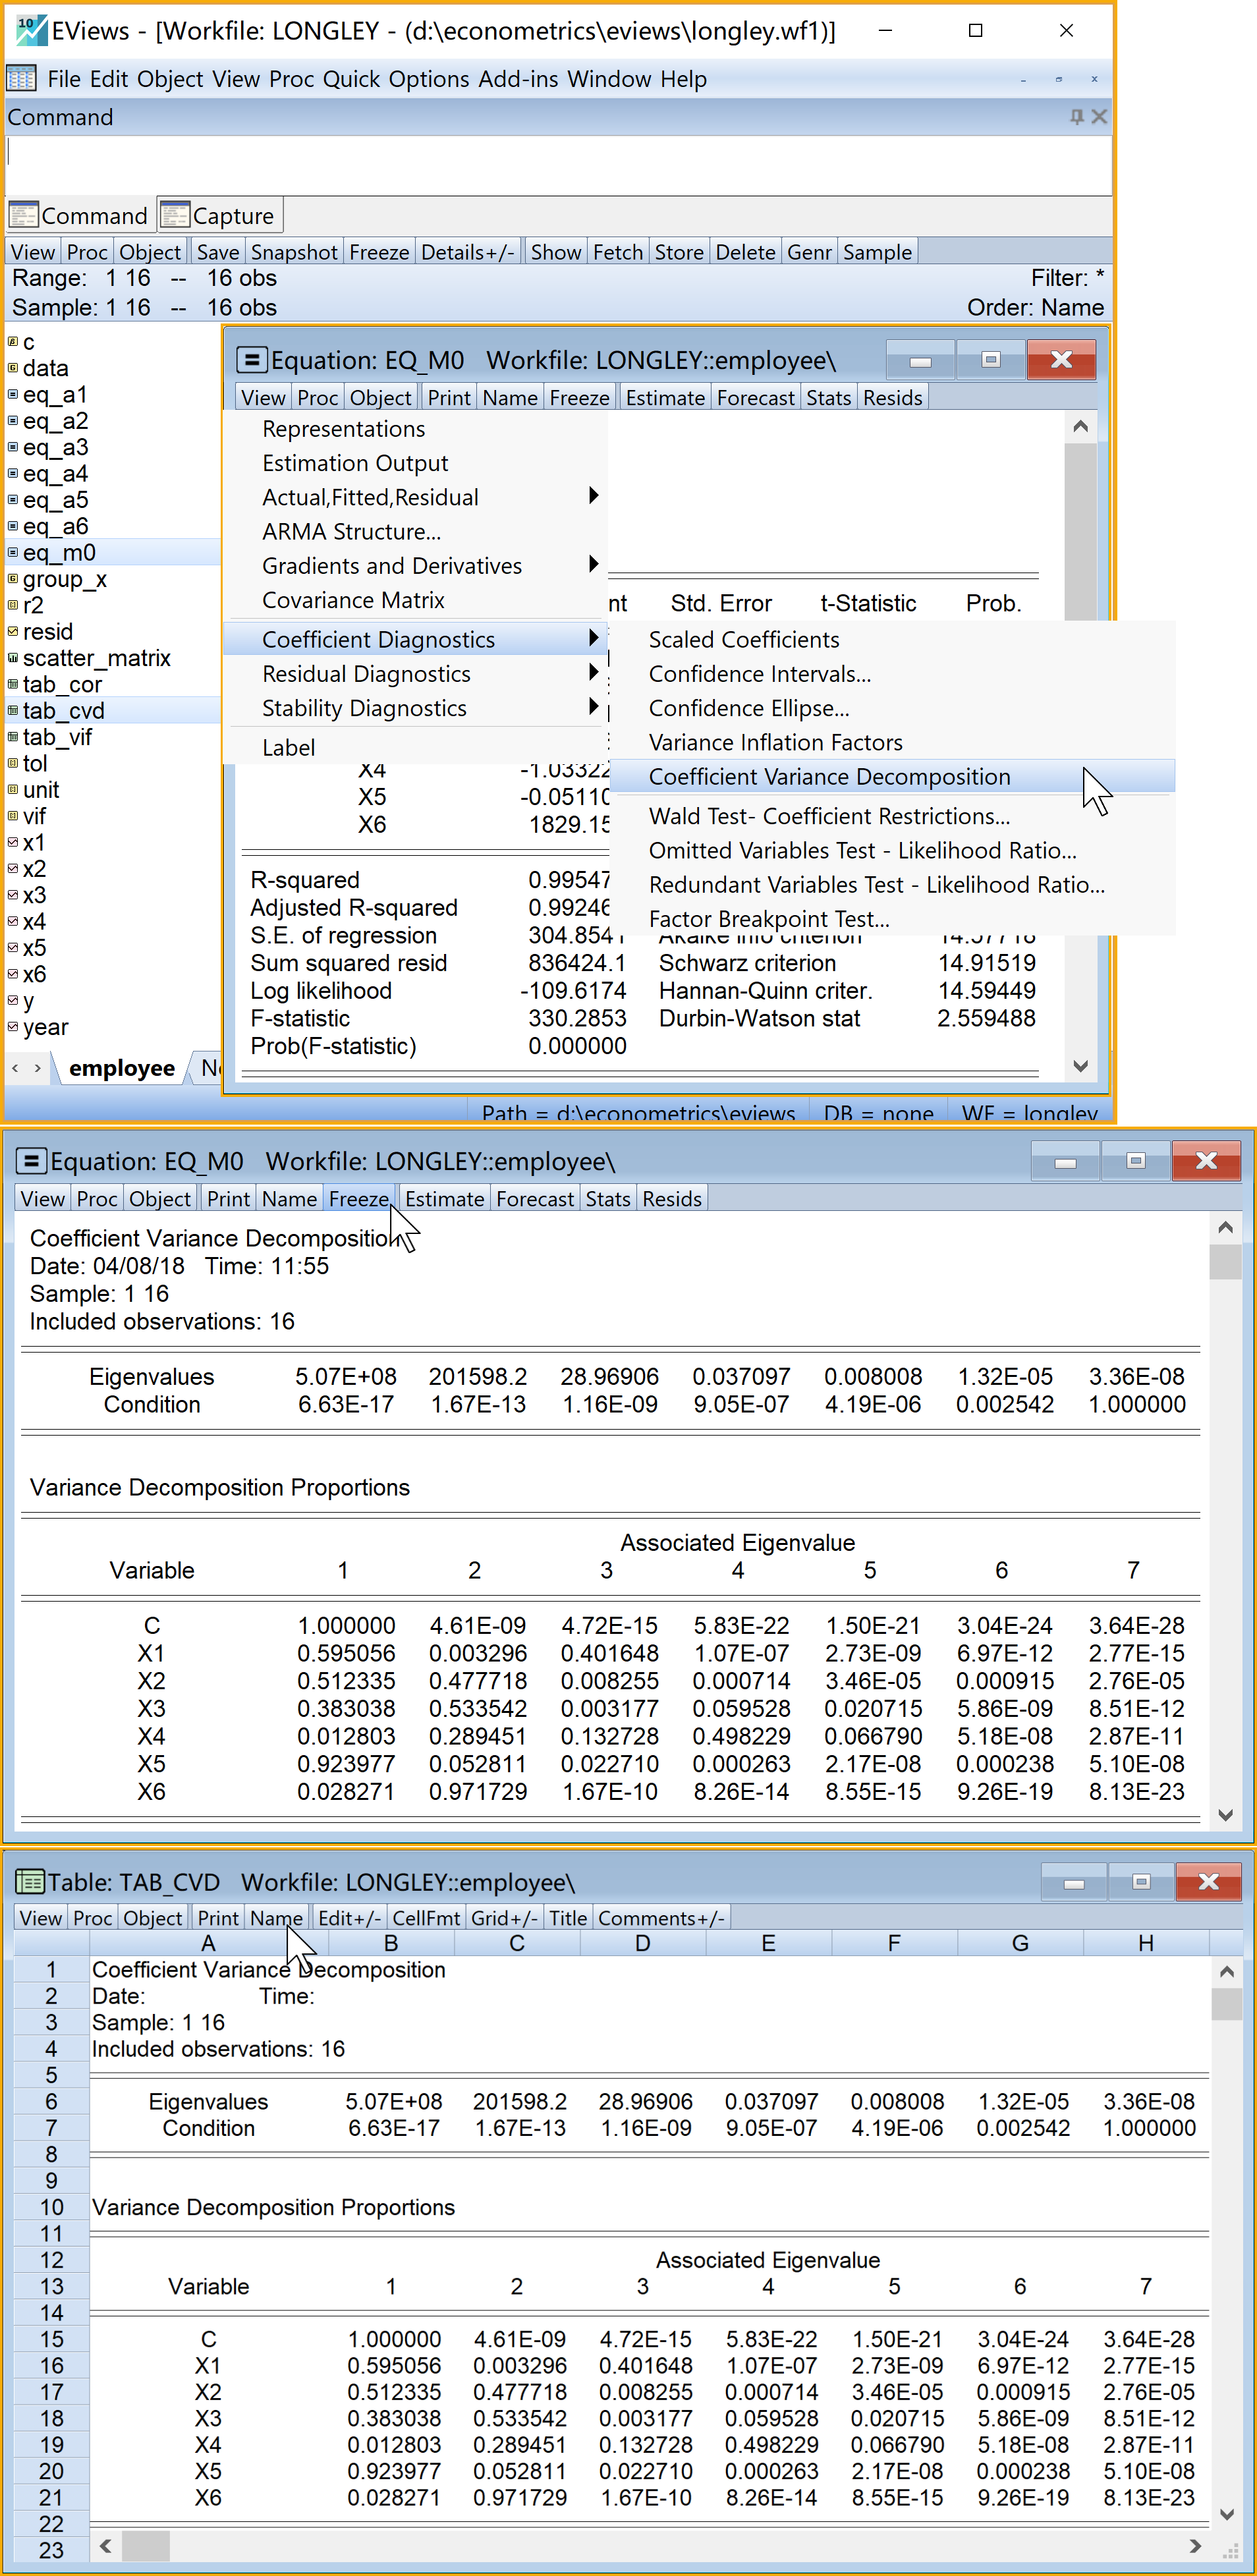Click the Capture tab icon

pos(175,215)
